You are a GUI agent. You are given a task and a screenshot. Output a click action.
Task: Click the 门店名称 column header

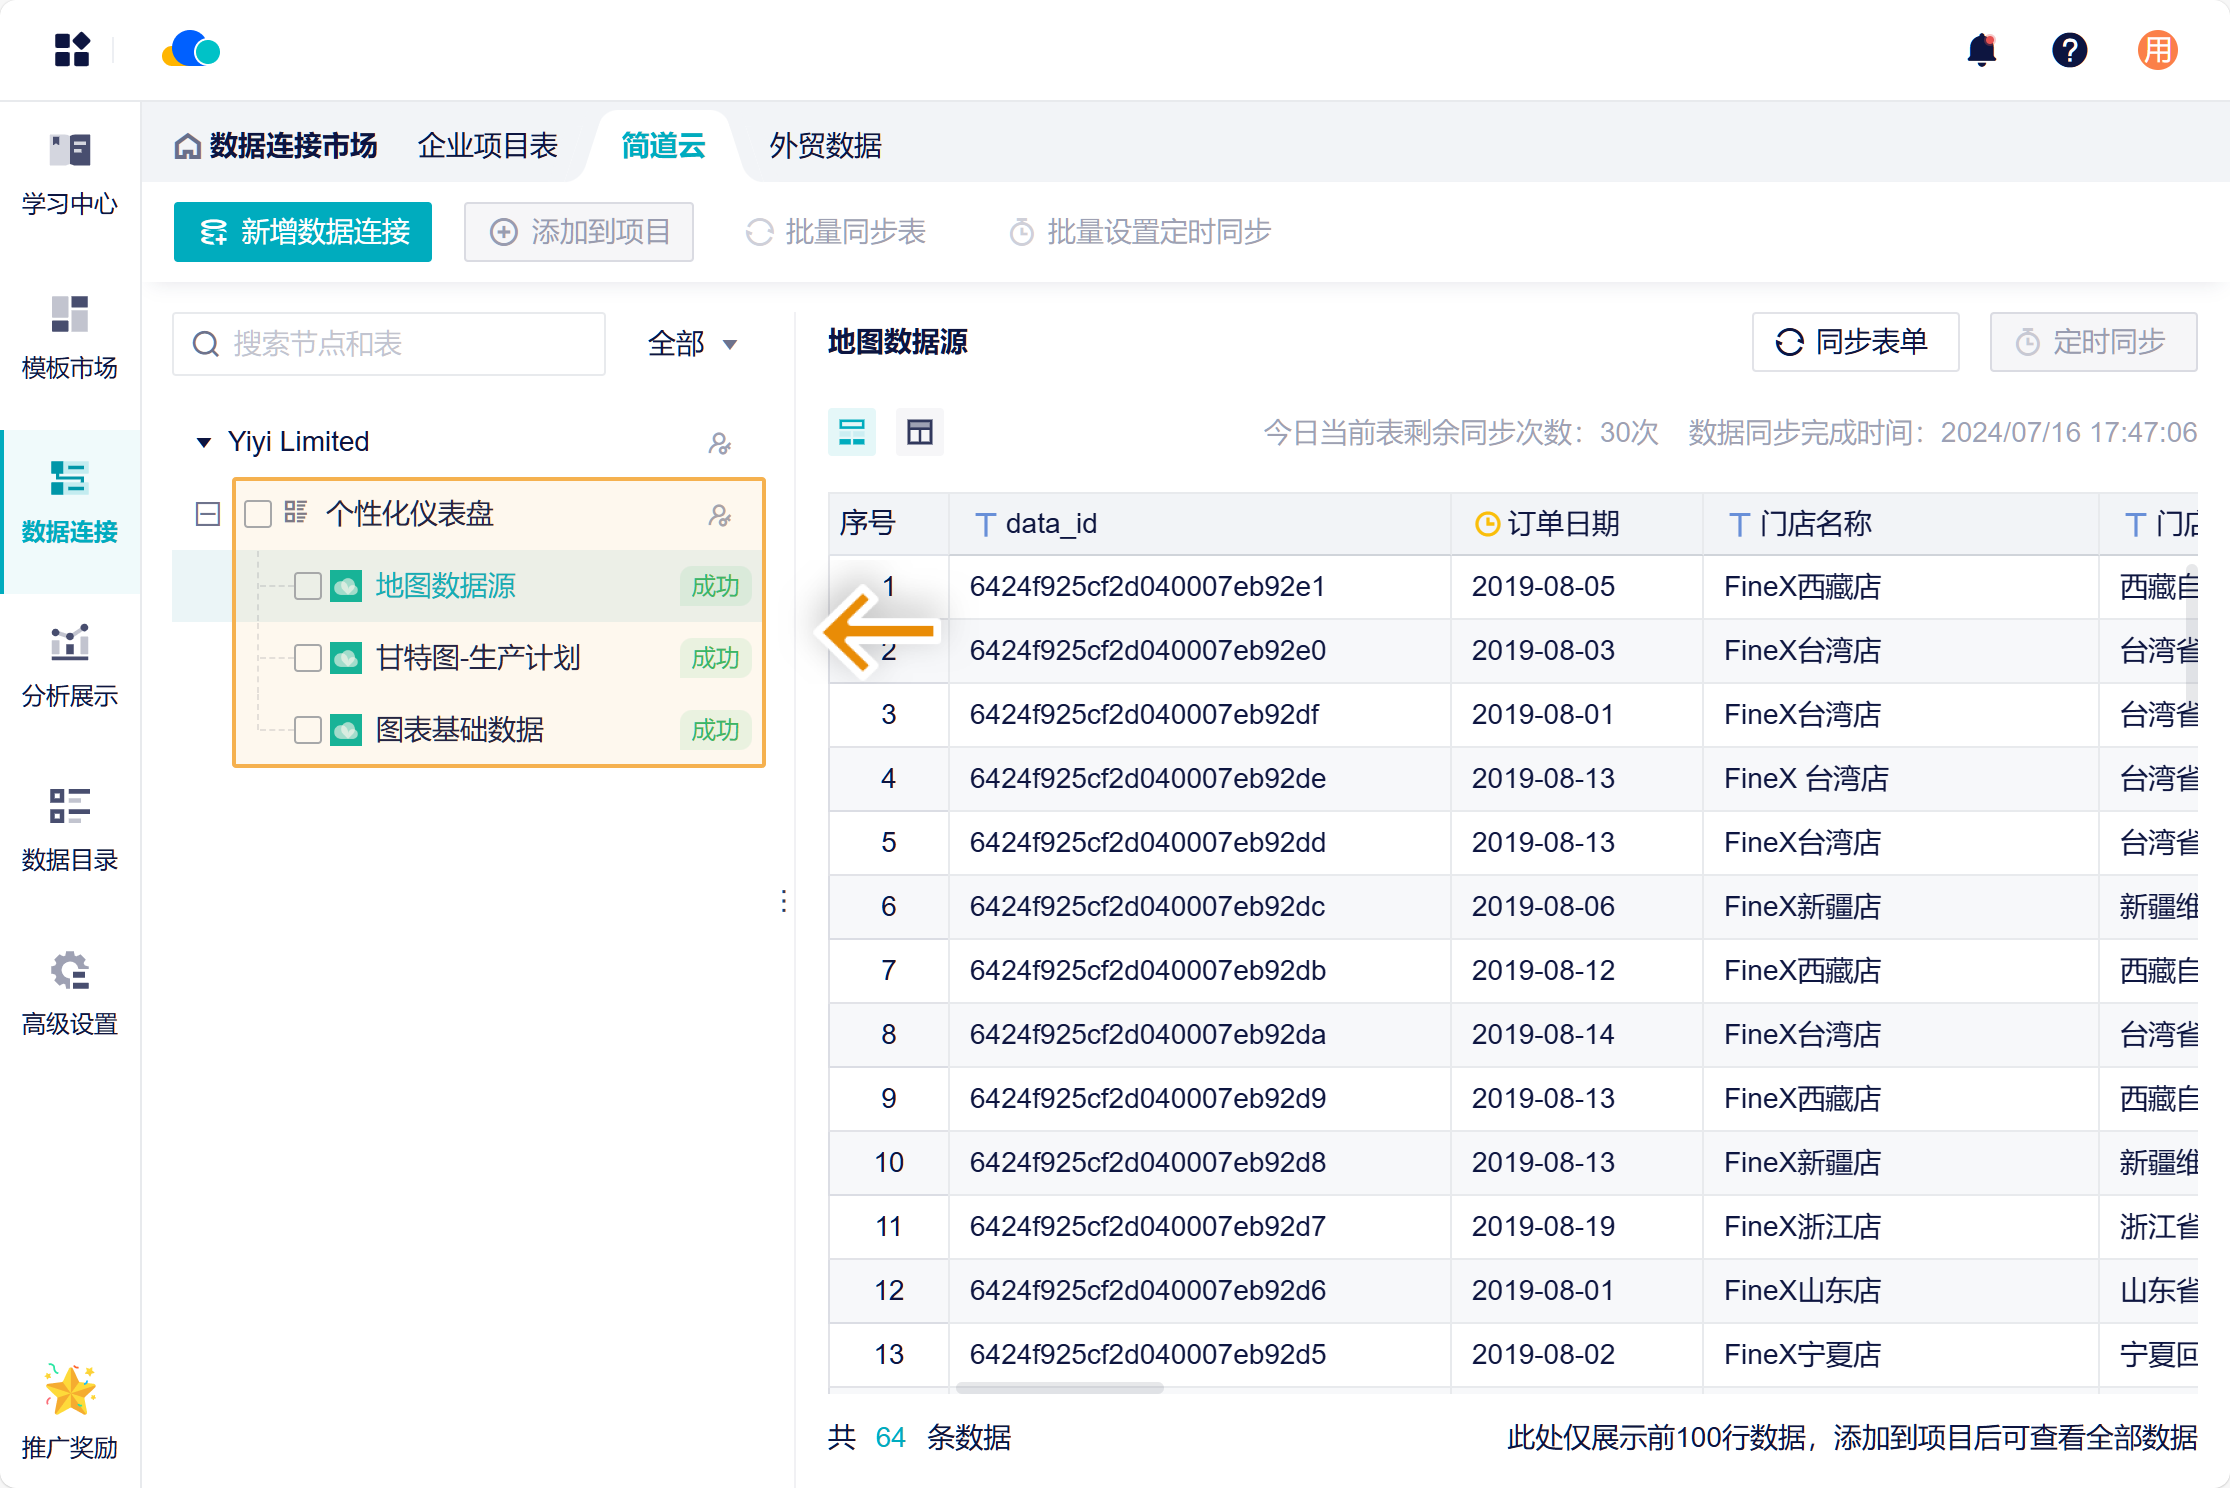(1901, 524)
